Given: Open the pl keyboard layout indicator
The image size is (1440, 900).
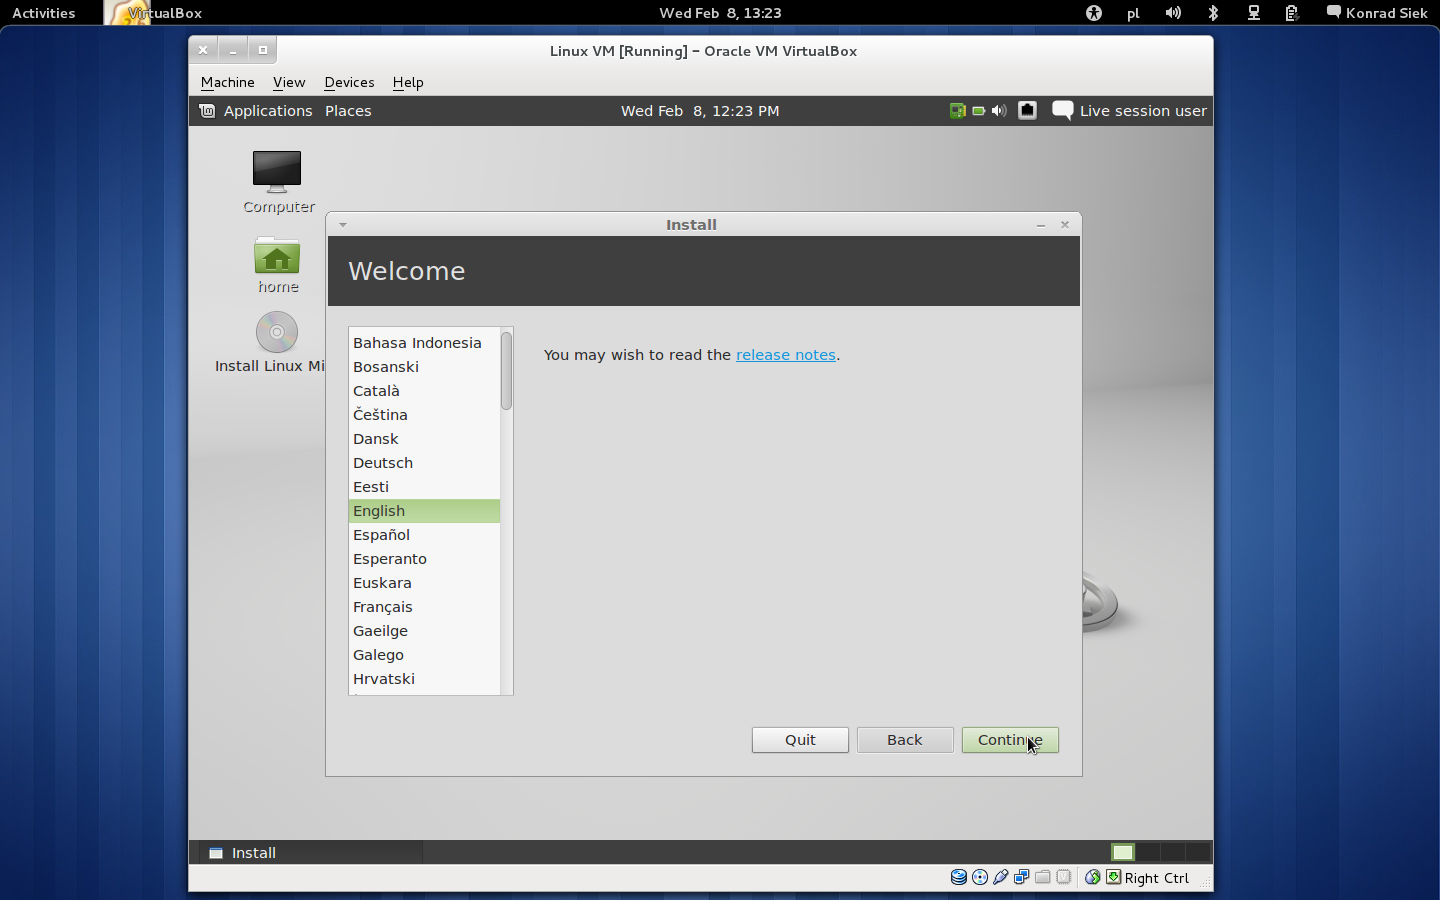Looking at the screenshot, I should point(1133,13).
